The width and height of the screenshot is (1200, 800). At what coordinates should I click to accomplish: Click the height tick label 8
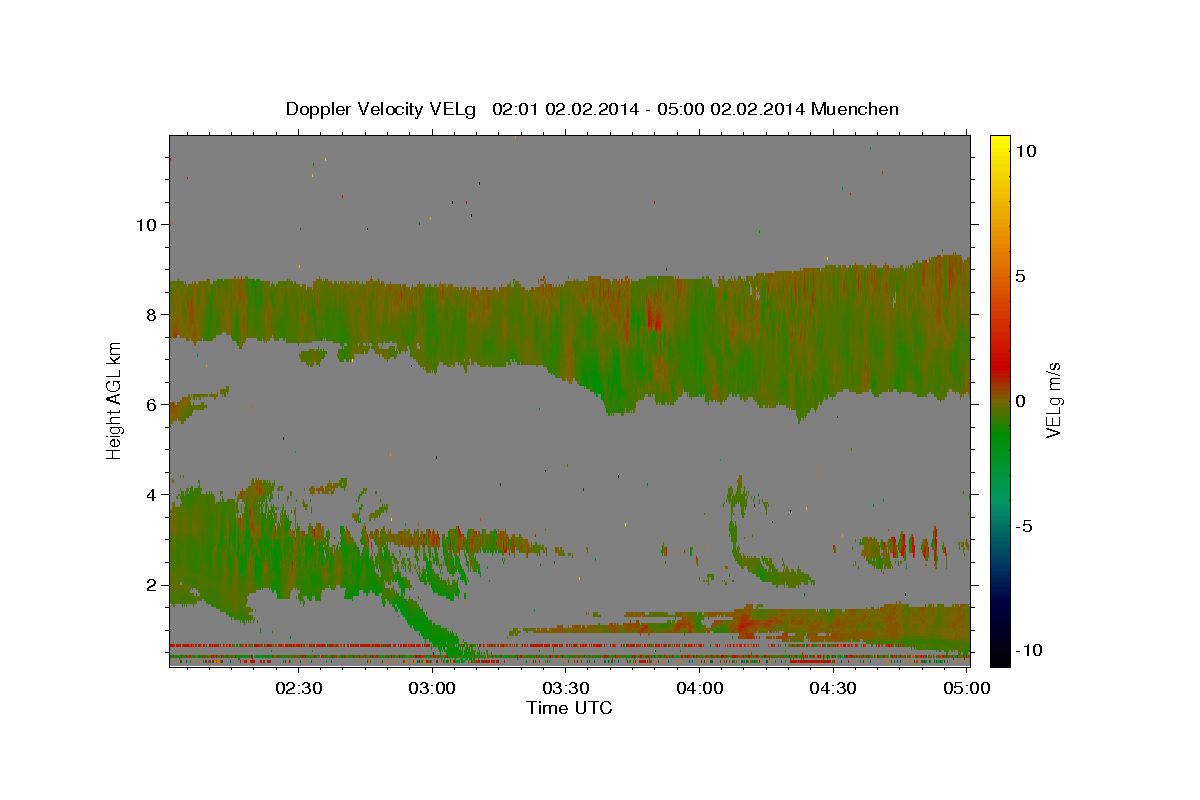click(x=152, y=315)
